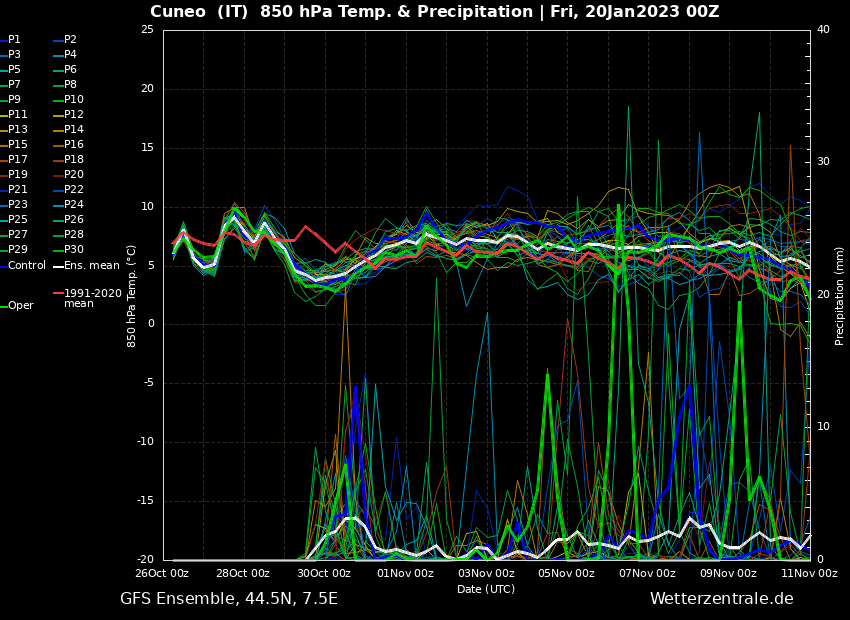Viewport: 850px width, 620px height.
Task: Click the P30 legend label
Action: coord(73,250)
